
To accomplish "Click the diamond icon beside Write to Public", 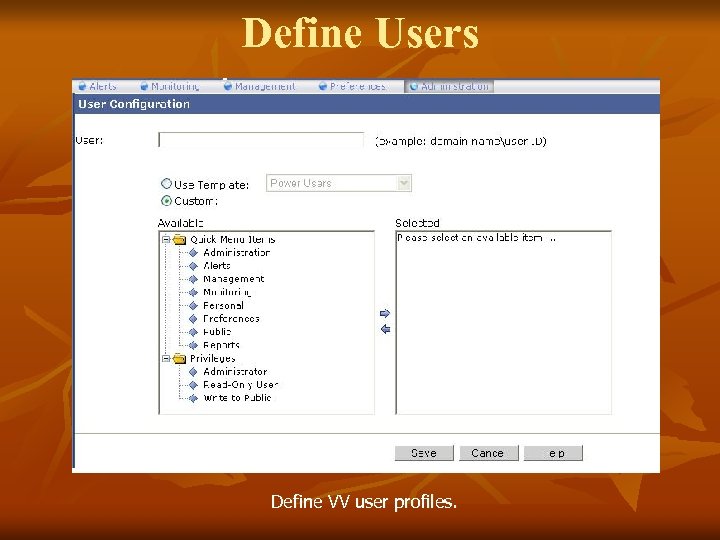I will pyautogui.click(x=193, y=398).
